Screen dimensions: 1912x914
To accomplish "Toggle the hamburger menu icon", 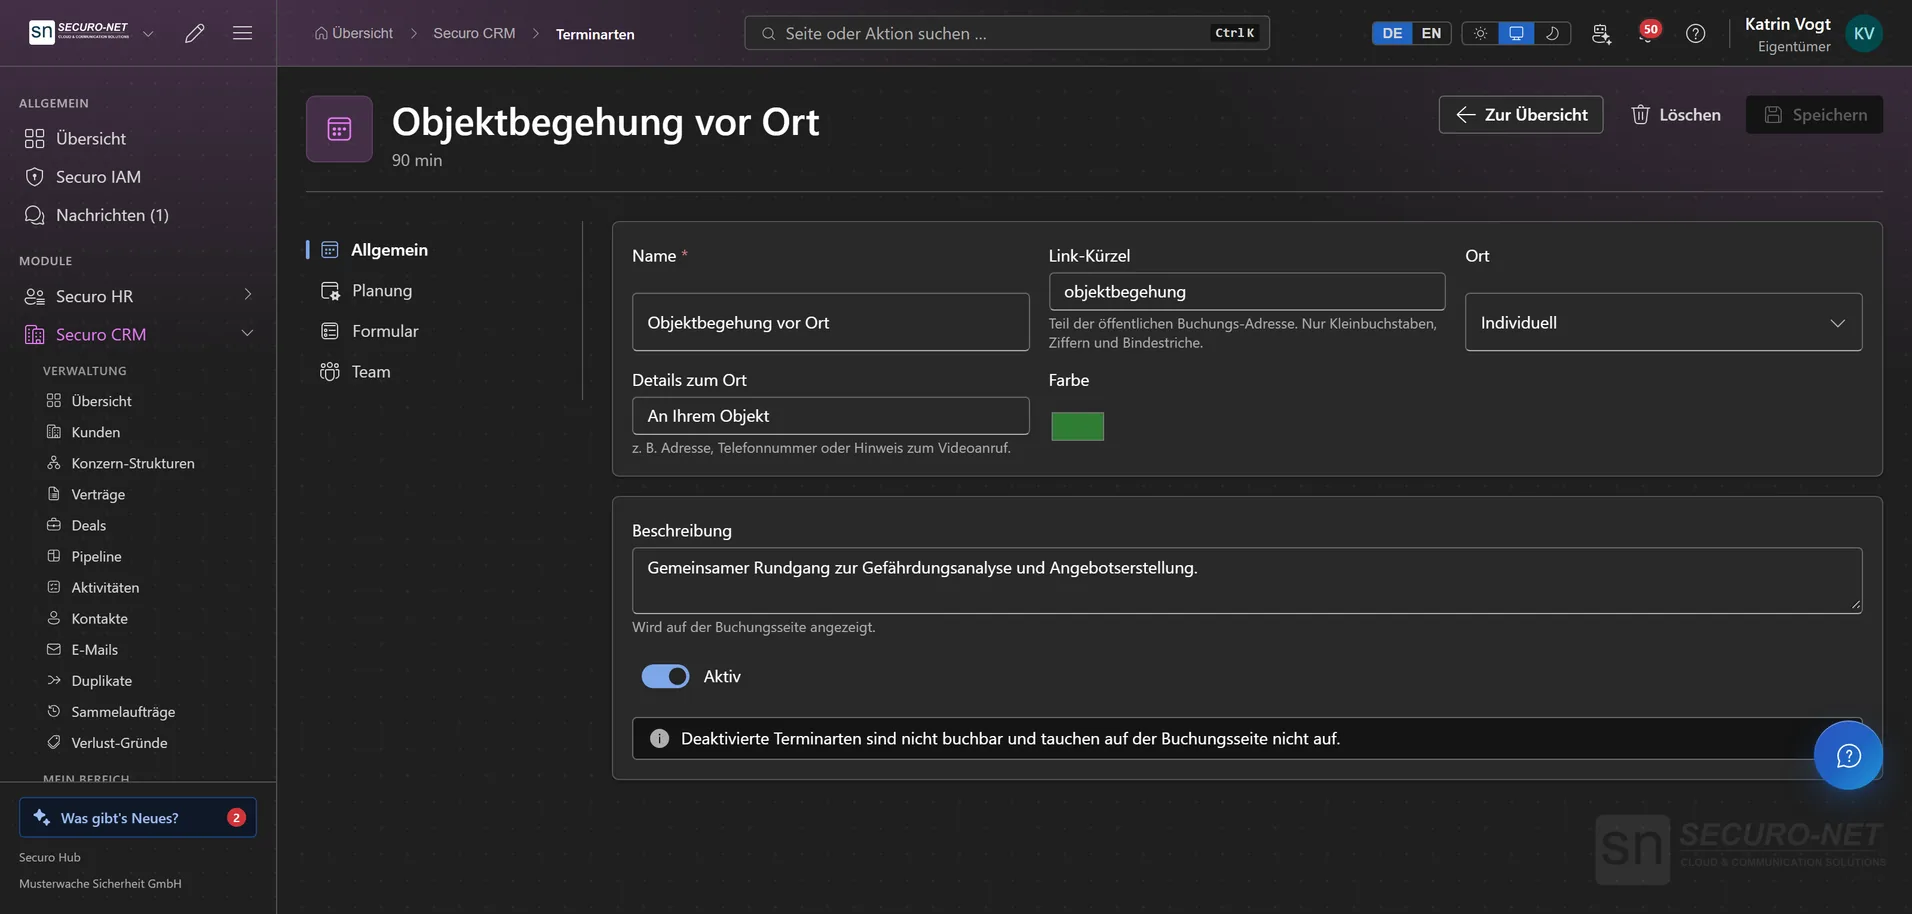I will [242, 33].
